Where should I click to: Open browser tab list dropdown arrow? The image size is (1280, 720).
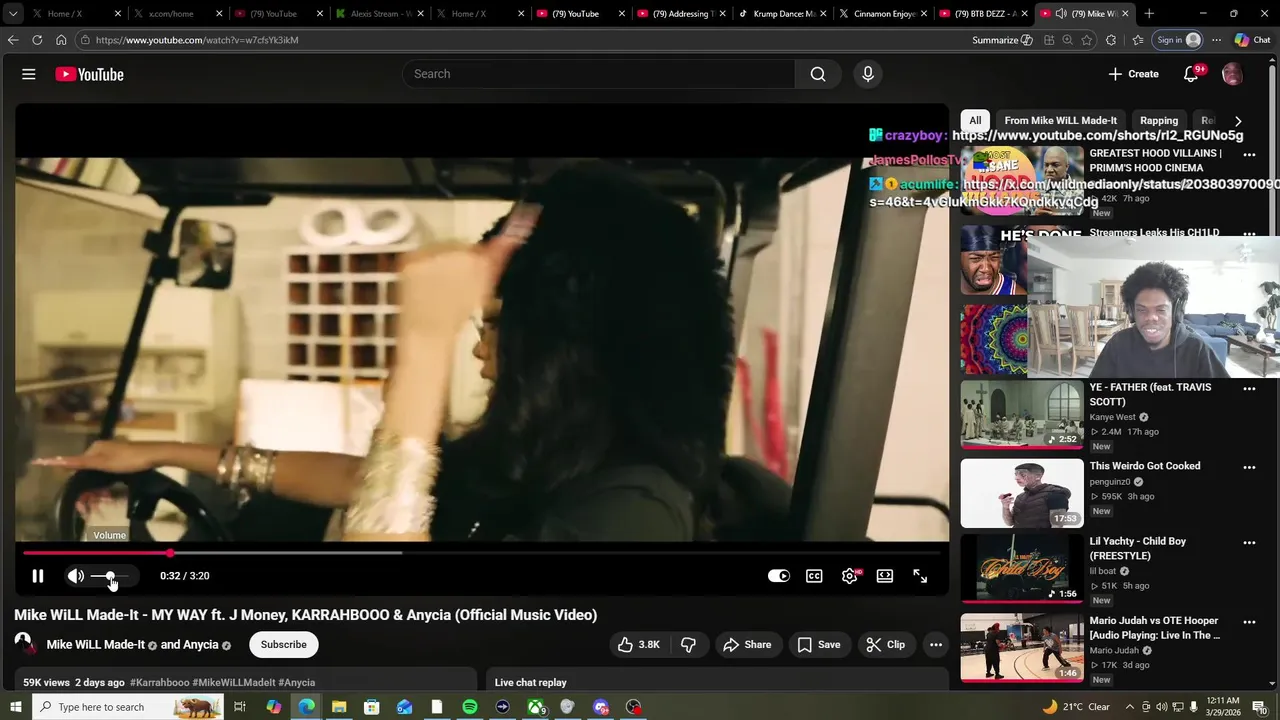(x=13, y=14)
